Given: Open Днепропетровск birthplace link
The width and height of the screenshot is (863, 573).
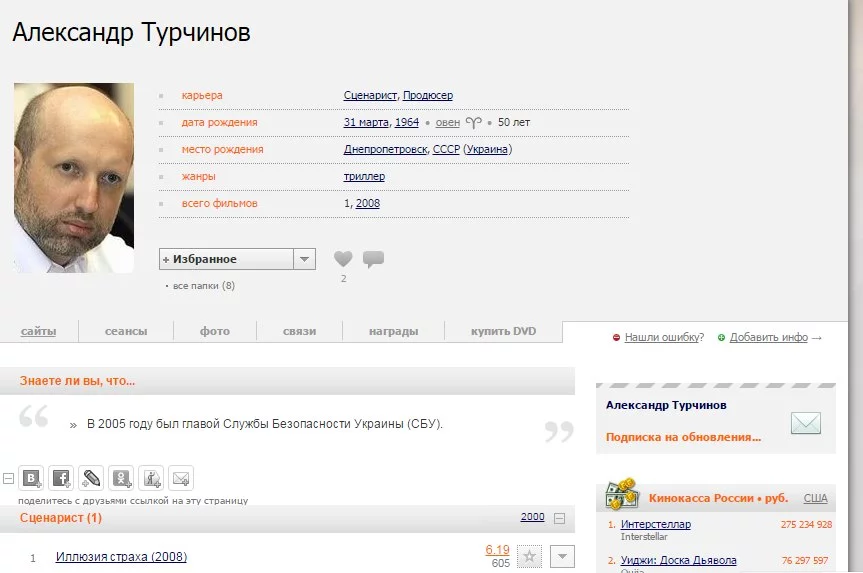Looking at the screenshot, I should (x=385, y=149).
